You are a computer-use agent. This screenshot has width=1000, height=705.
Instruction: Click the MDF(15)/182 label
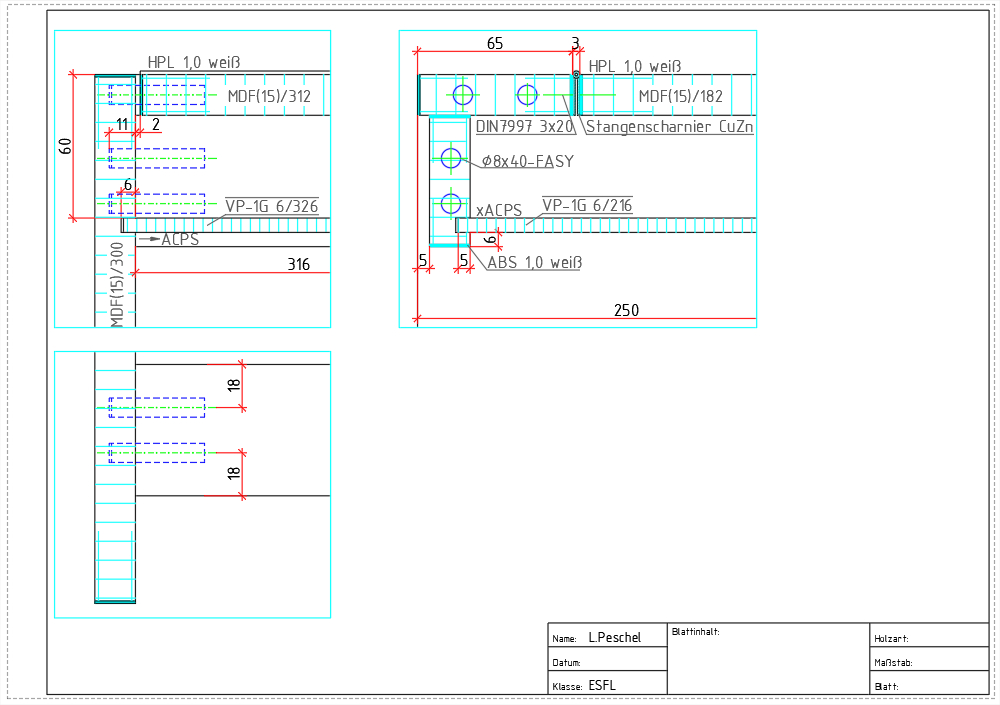(680, 96)
